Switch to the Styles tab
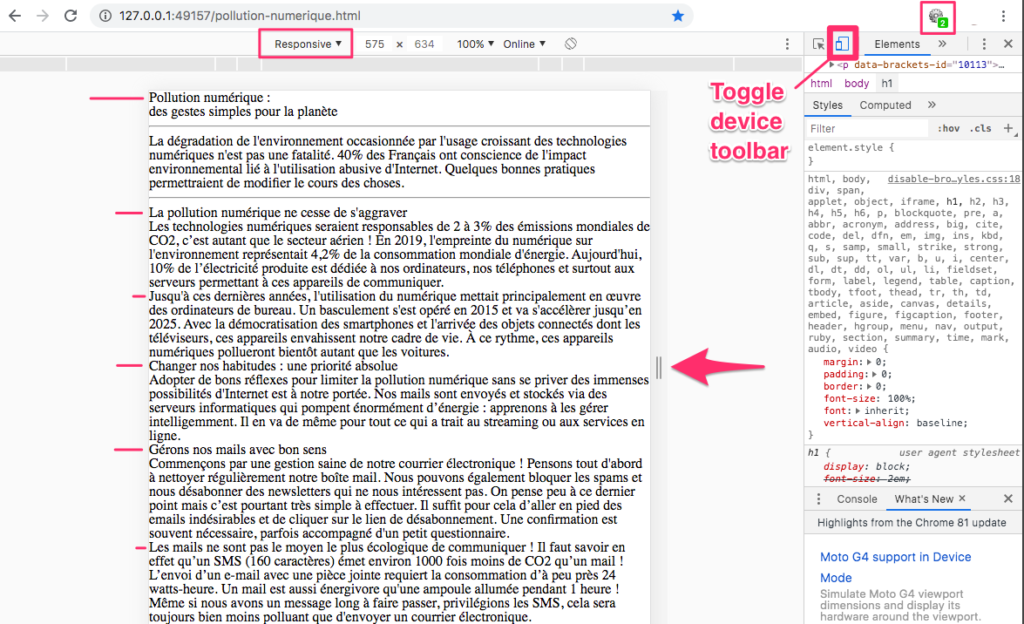The height and width of the screenshot is (624, 1024). point(827,105)
